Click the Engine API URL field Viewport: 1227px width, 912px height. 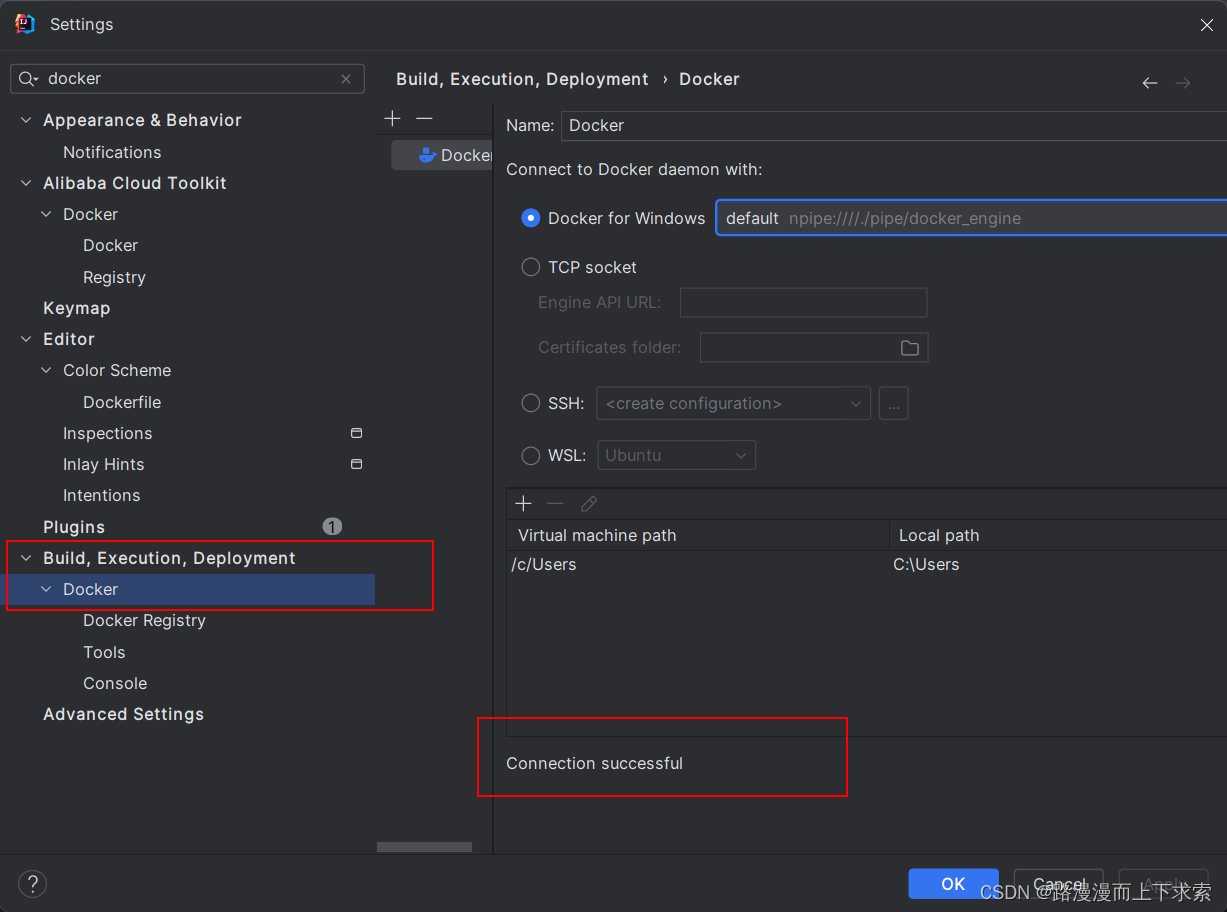(x=803, y=302)
